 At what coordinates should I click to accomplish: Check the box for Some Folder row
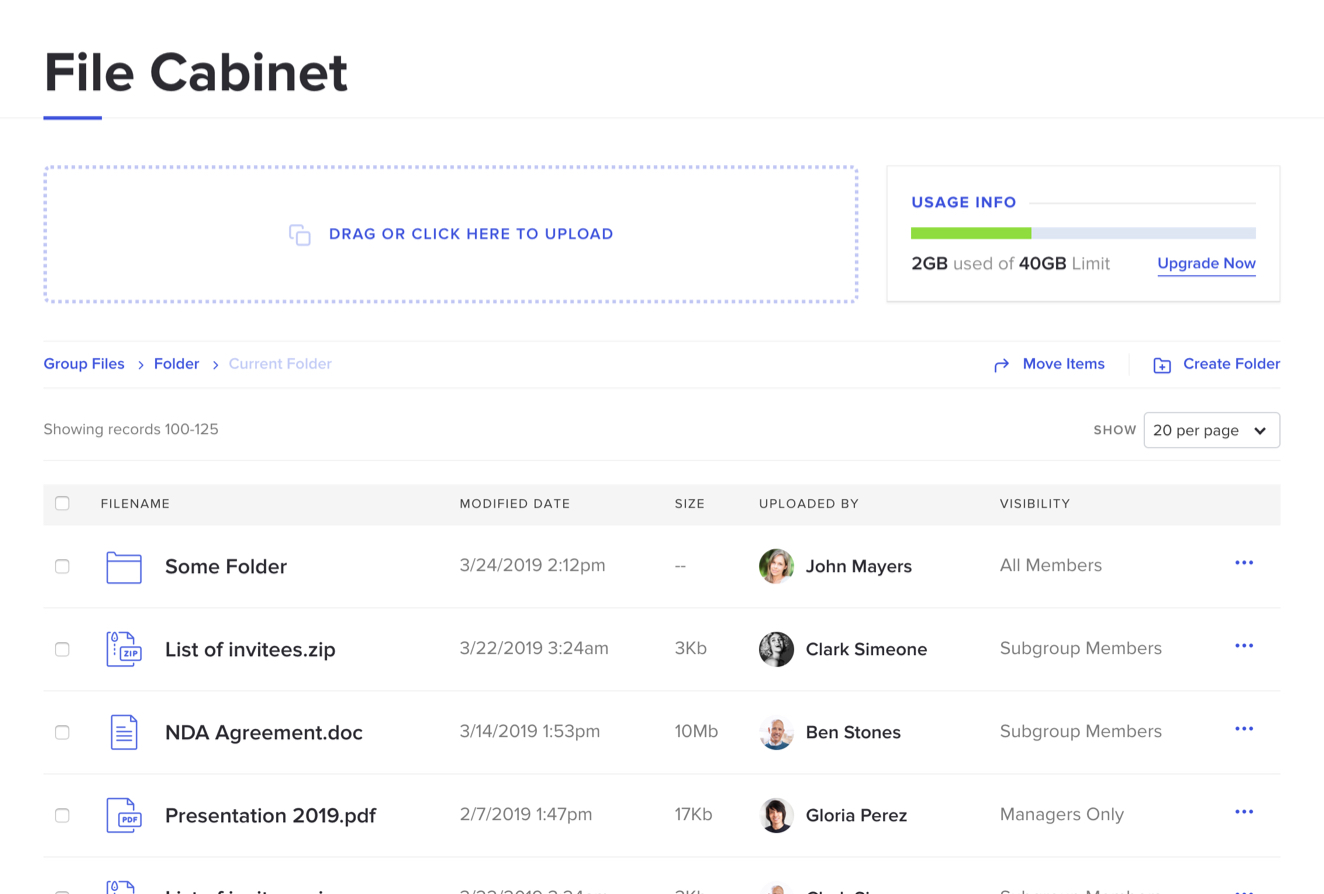pos(62,566)
